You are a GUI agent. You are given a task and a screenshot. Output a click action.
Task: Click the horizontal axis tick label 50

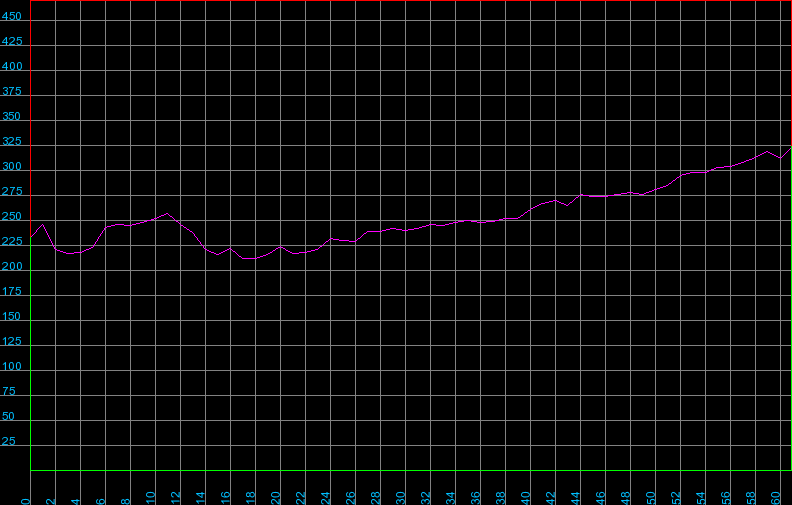coord(651,497)
